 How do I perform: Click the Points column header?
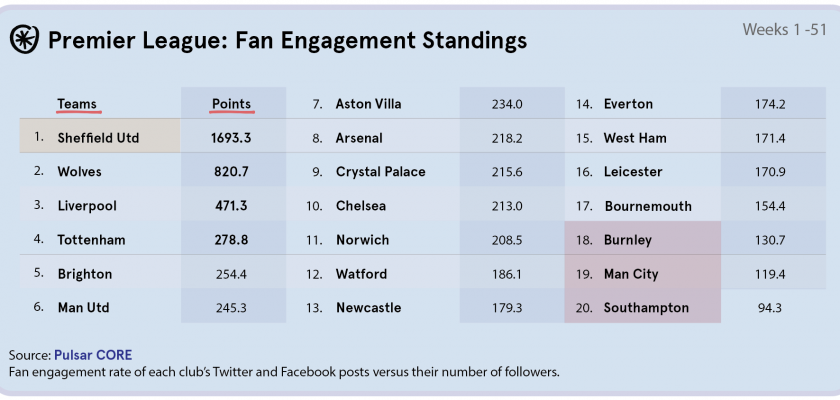coord(231,104)
